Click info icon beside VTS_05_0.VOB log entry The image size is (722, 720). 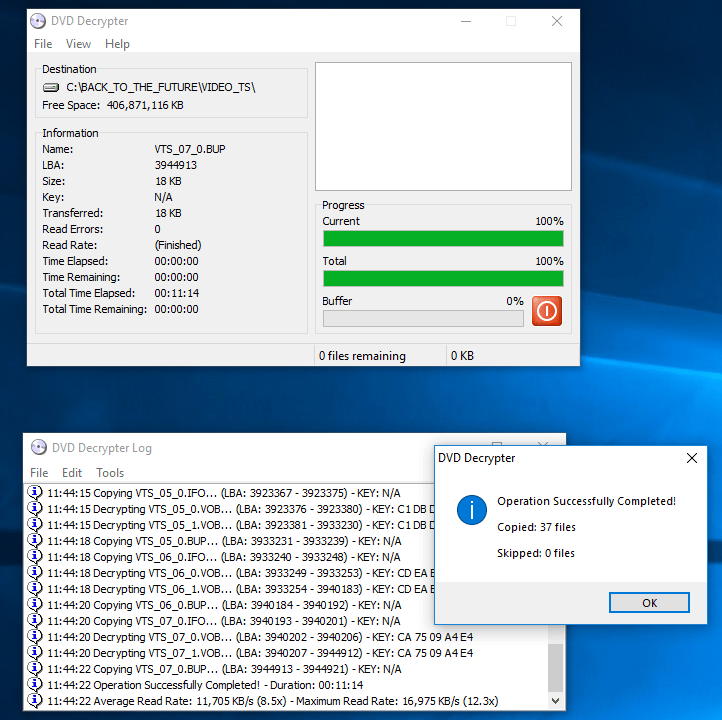coord(35,509)
